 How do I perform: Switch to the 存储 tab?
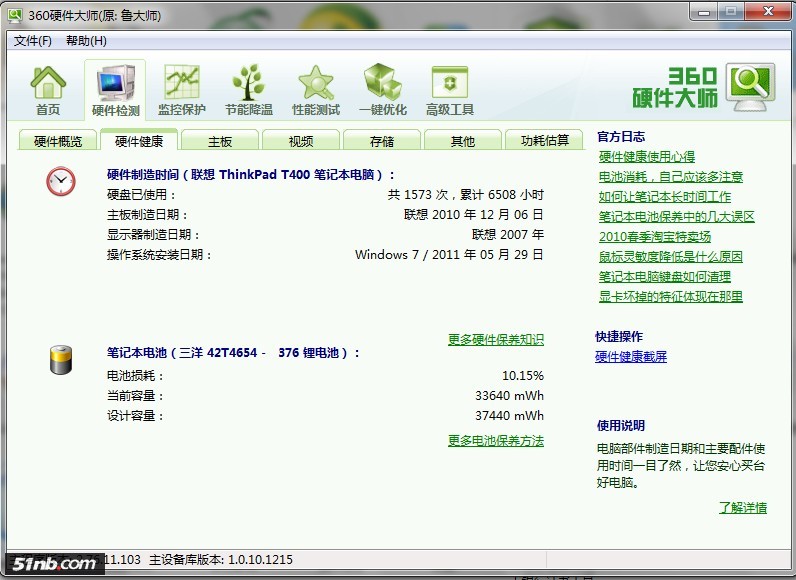(x=382, y=141)
